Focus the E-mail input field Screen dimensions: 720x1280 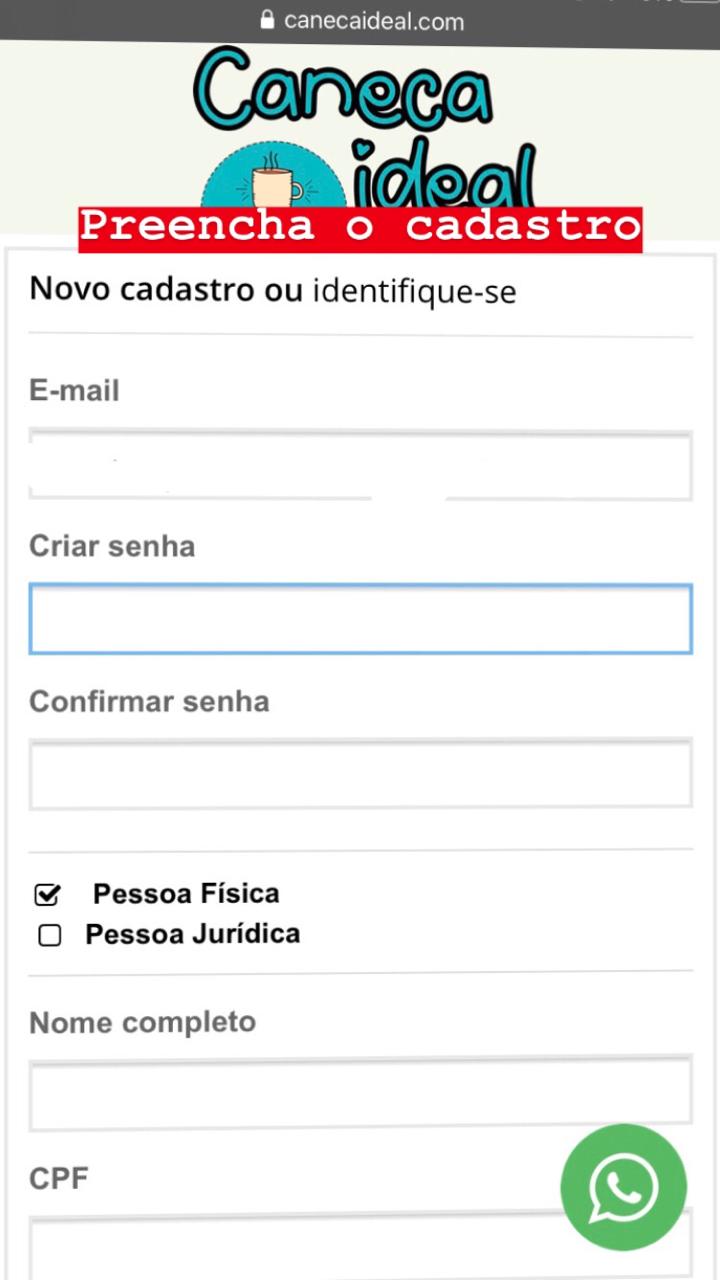[360, 466]
